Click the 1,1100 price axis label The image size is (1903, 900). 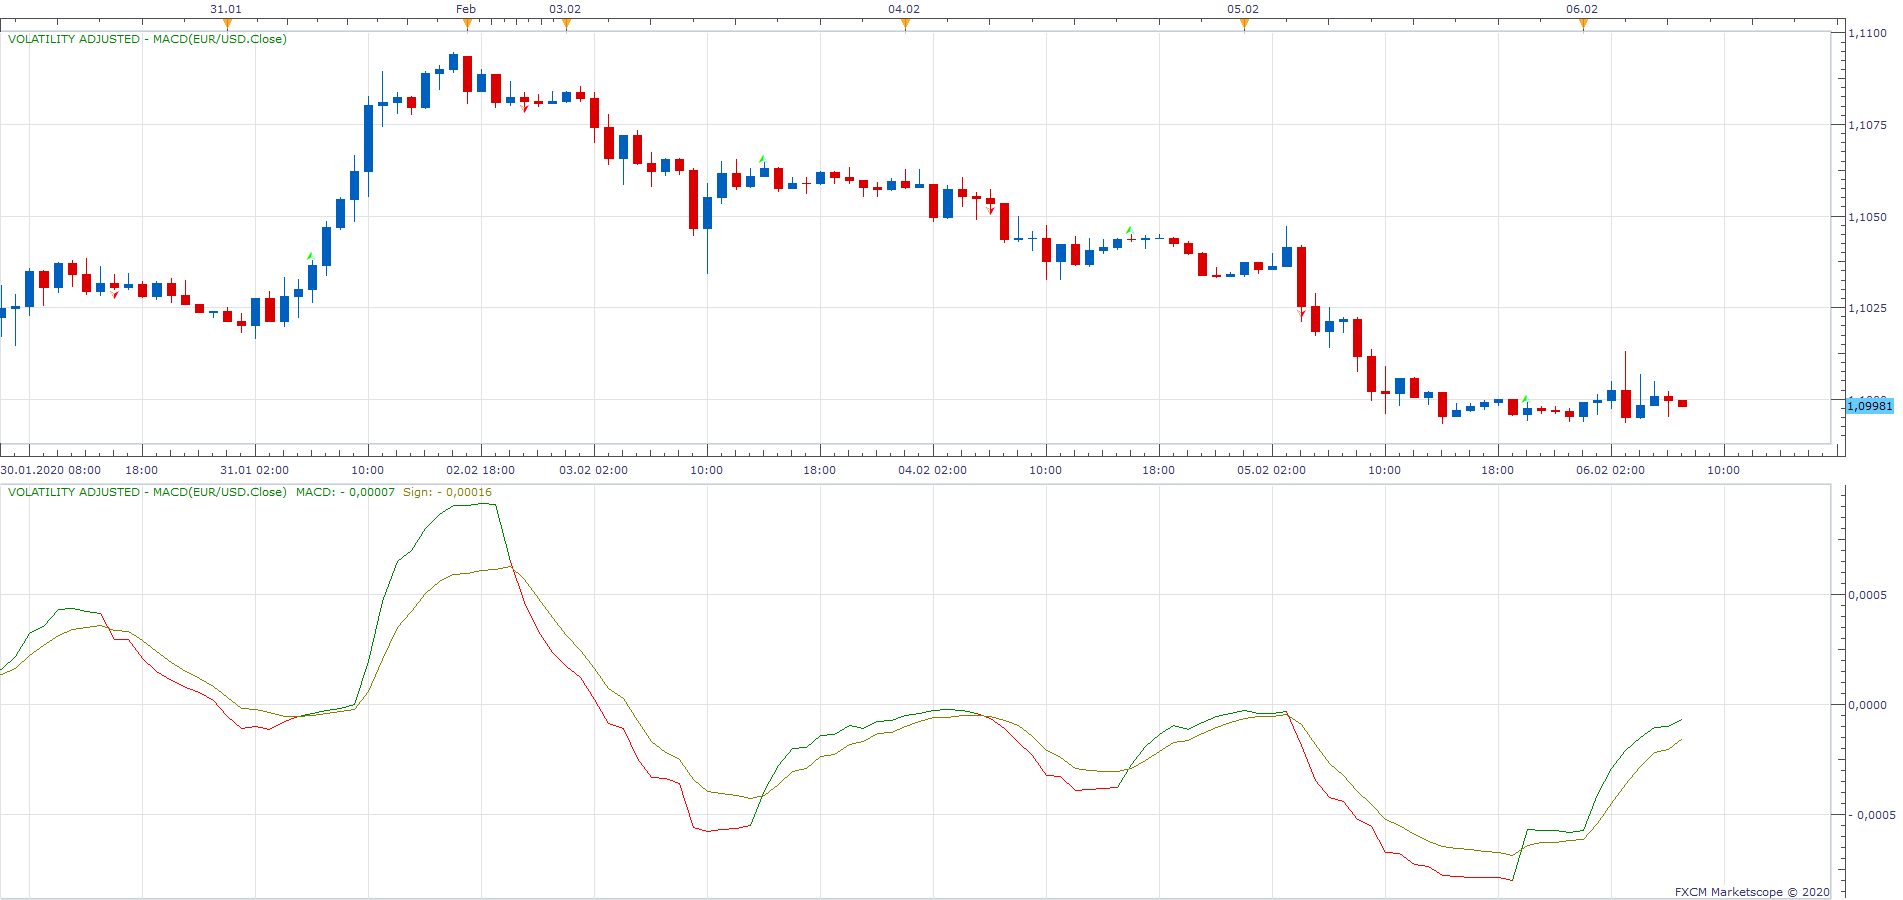click(x=1867, y=33)
